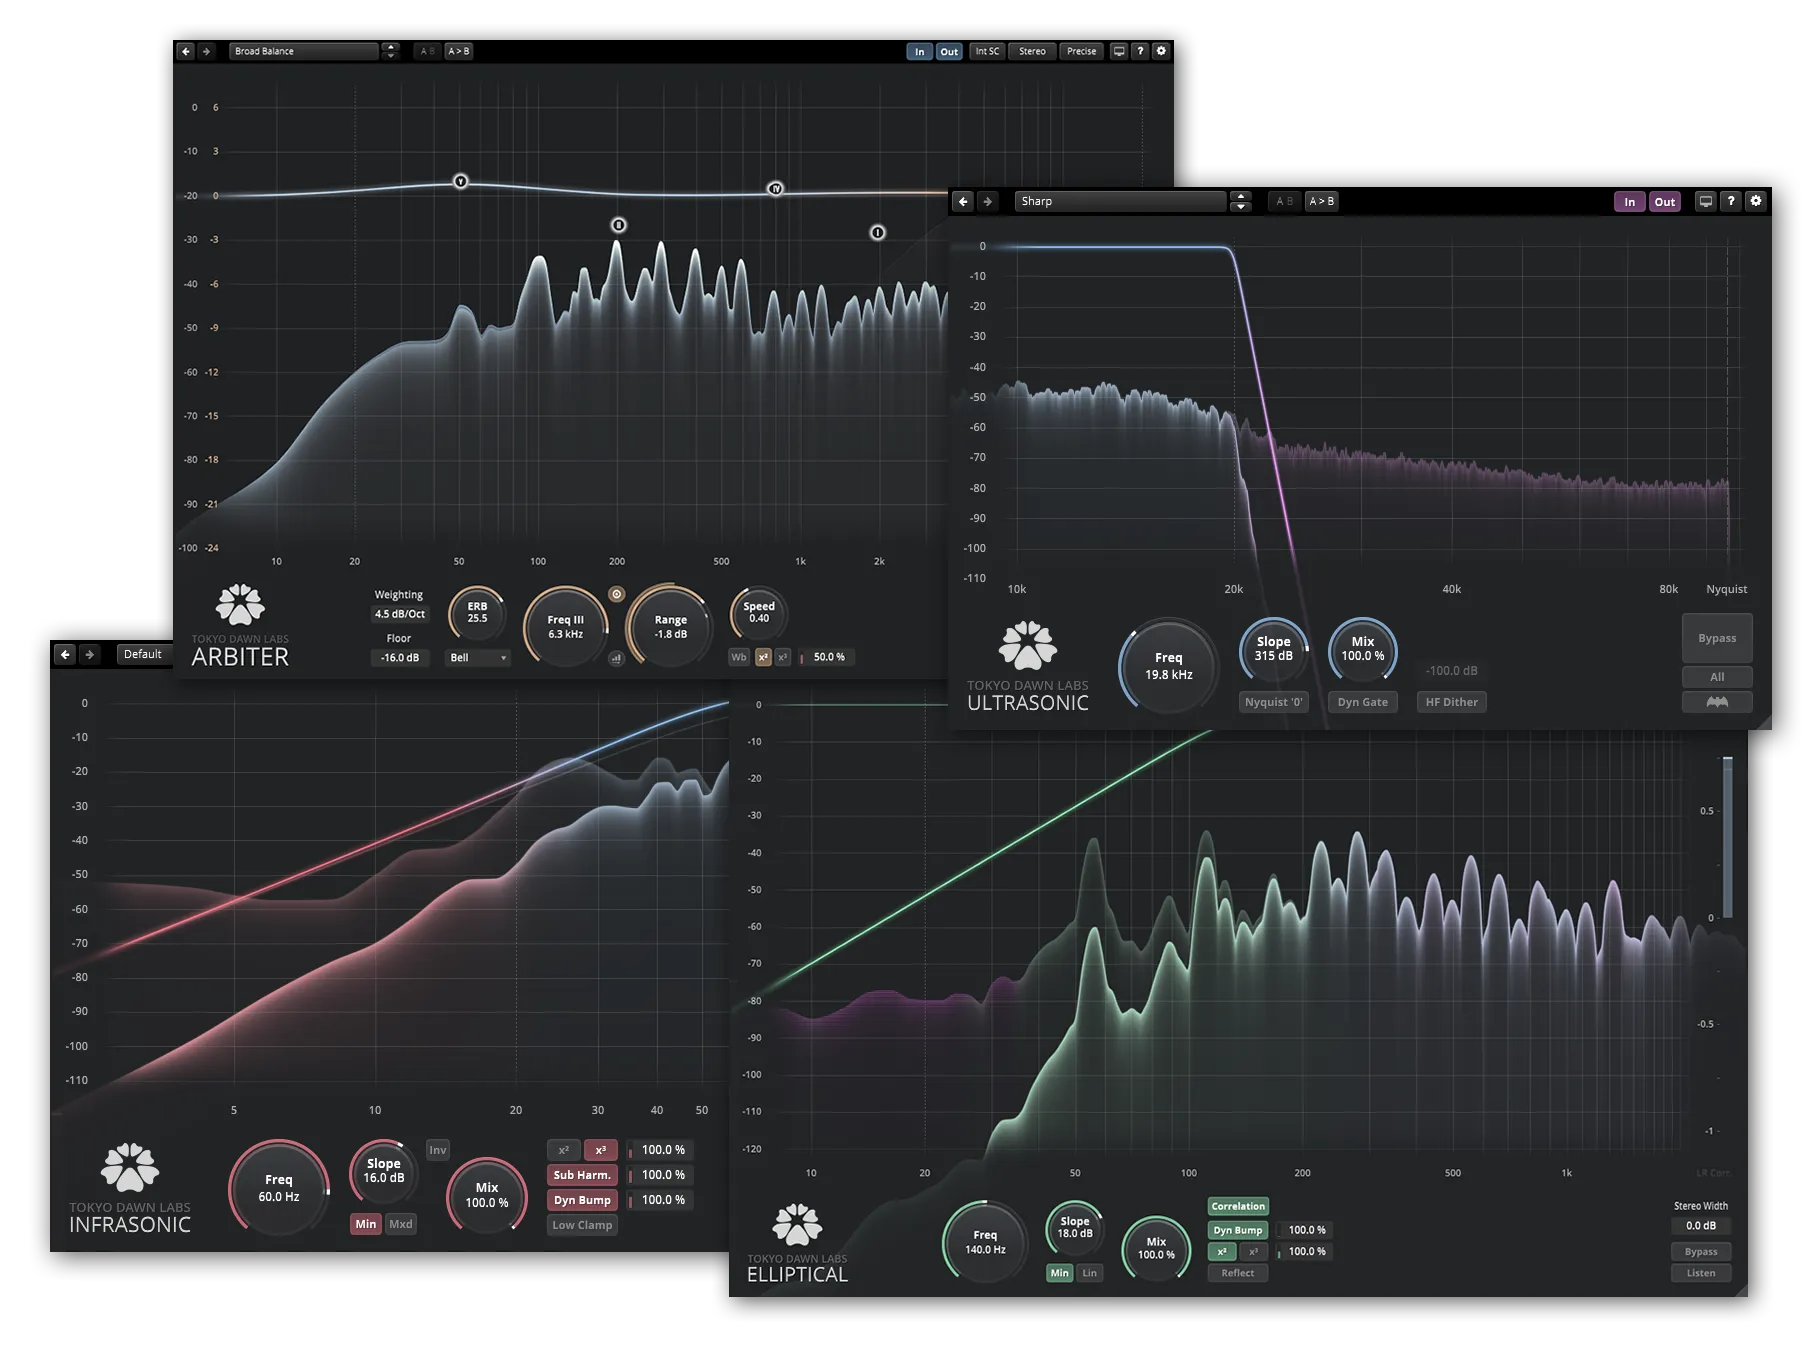This screenshot has width=1819, height=1346.
Task: Click Arbiter's undo arrow icon
Action: pos(185,51)
